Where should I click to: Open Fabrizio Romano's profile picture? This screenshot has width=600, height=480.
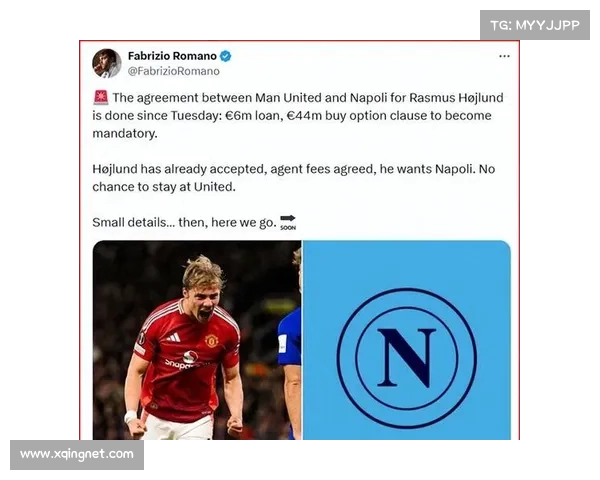106,63
